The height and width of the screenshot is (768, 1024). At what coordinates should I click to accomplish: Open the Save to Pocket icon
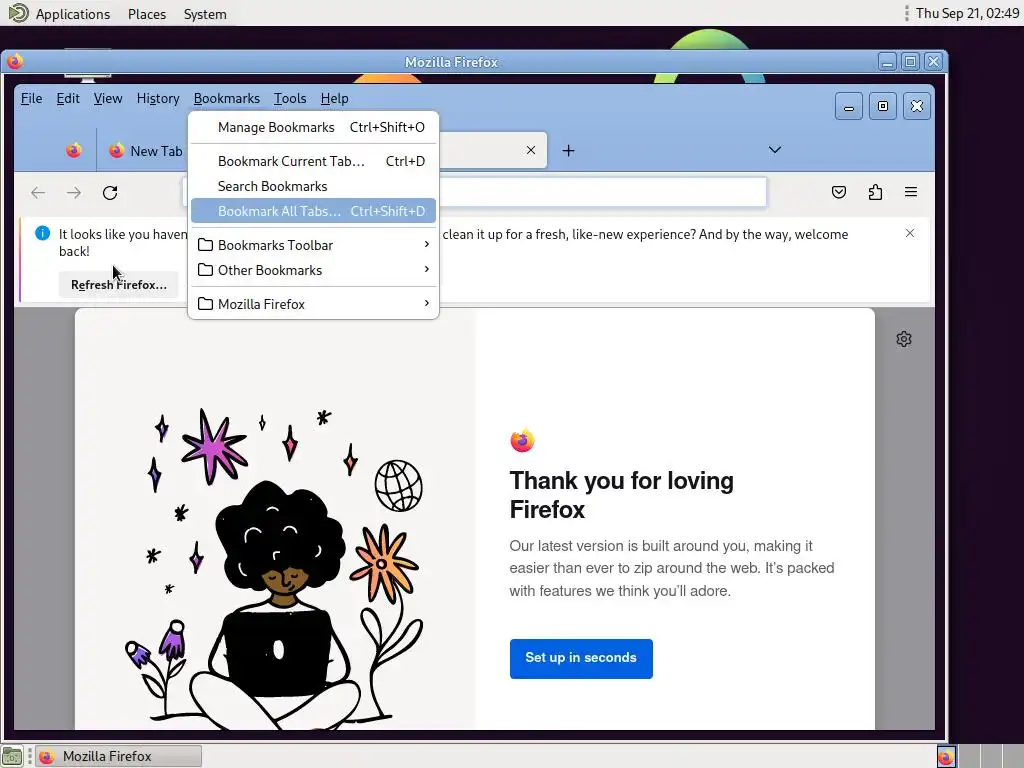[x=839, y=192]
